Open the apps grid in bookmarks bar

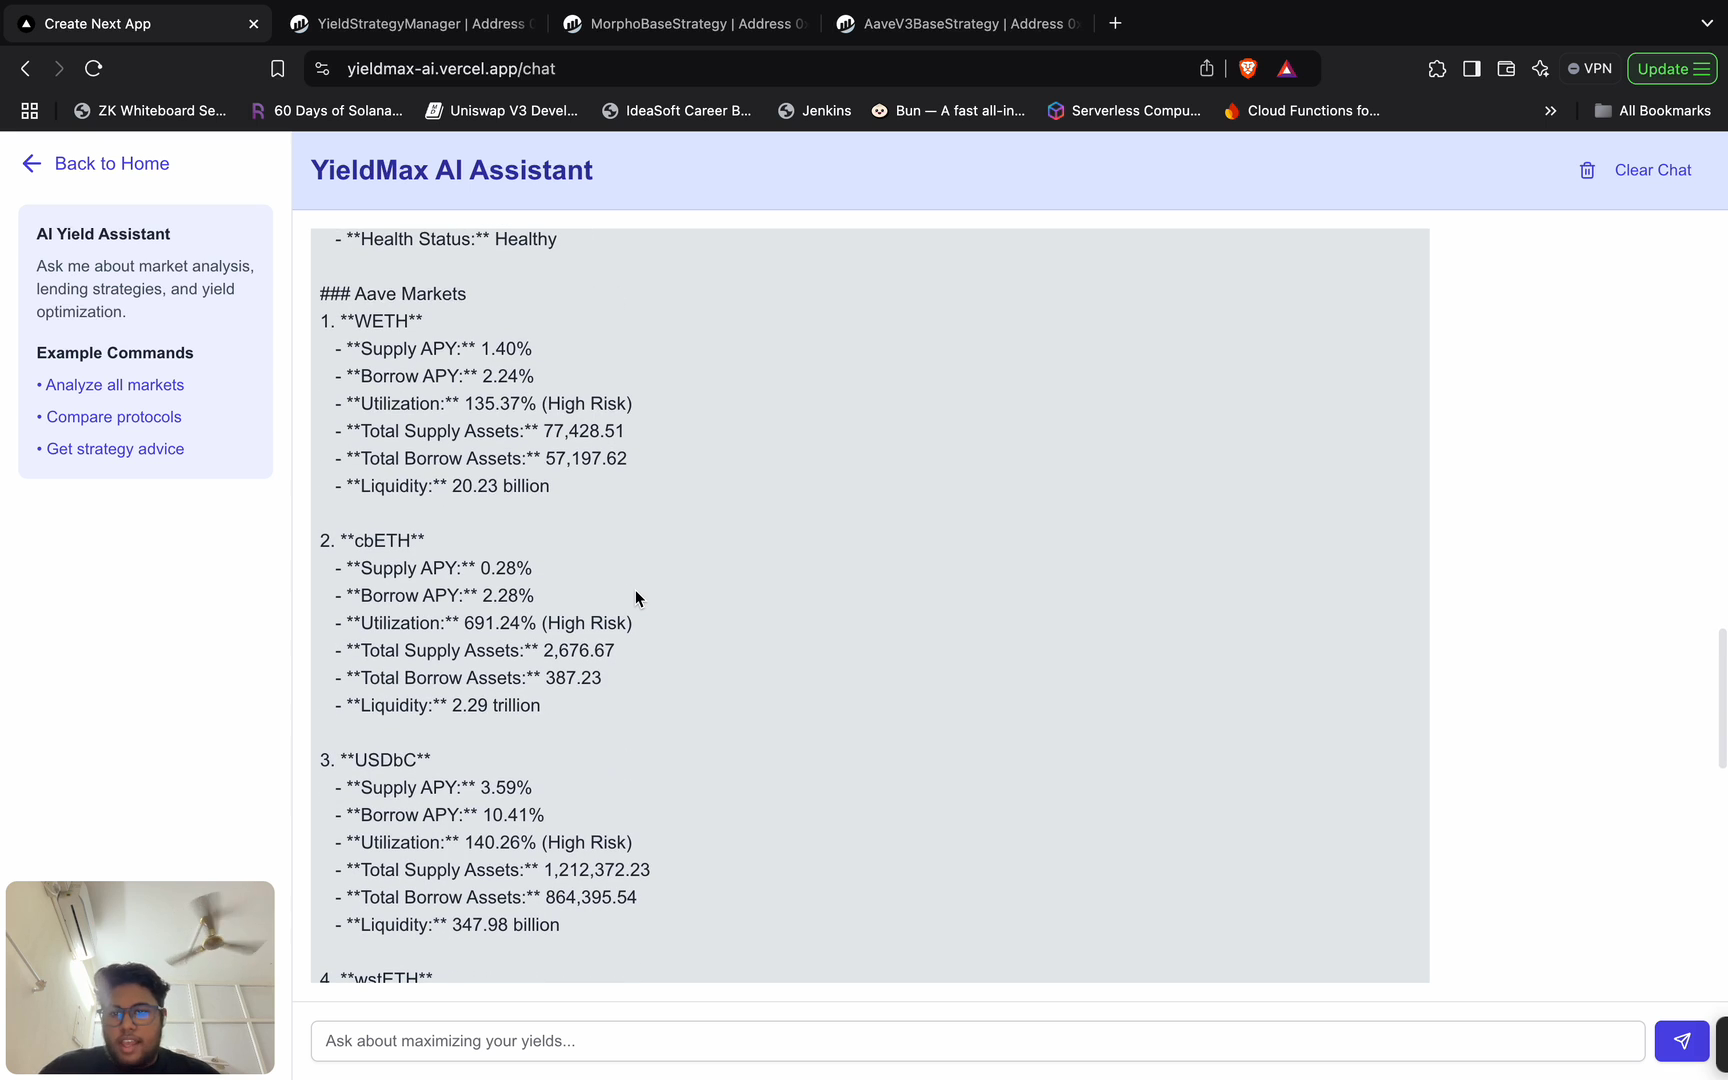(x=30, y=111)
